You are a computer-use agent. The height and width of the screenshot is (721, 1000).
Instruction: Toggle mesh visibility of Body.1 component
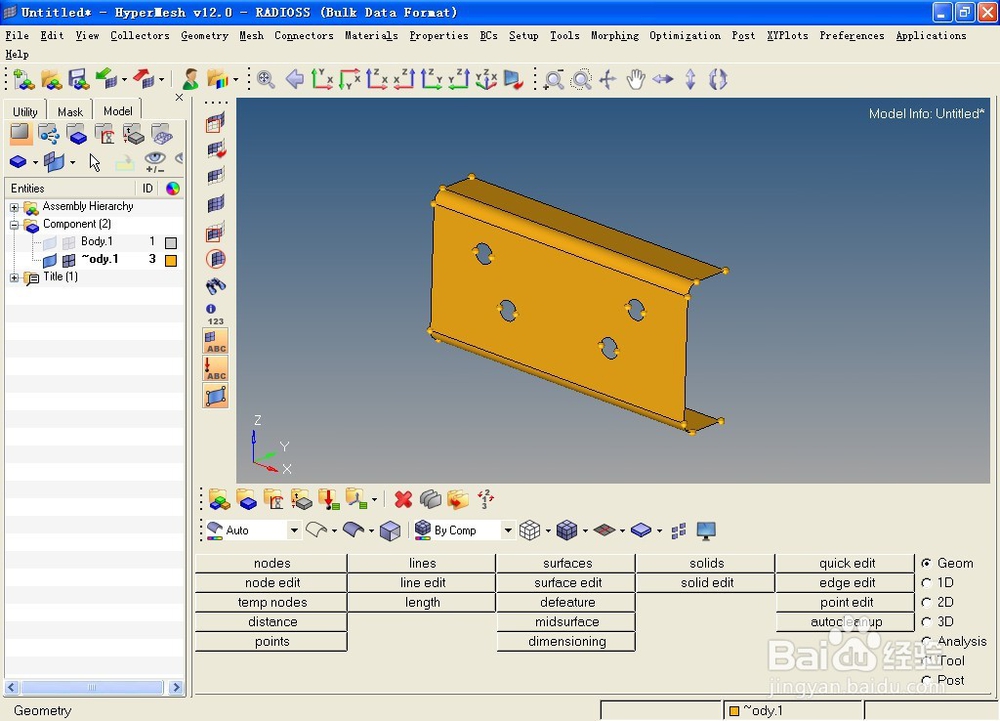coord(69,242)
